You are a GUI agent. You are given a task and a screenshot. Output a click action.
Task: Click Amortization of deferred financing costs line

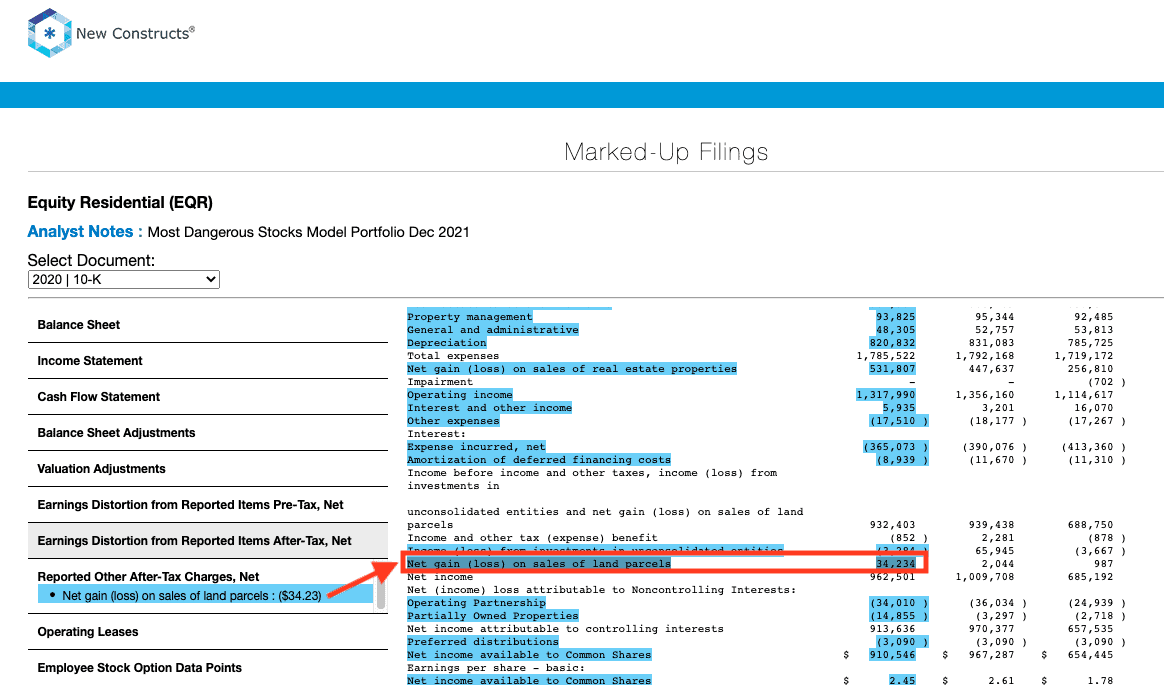point(538,460)
